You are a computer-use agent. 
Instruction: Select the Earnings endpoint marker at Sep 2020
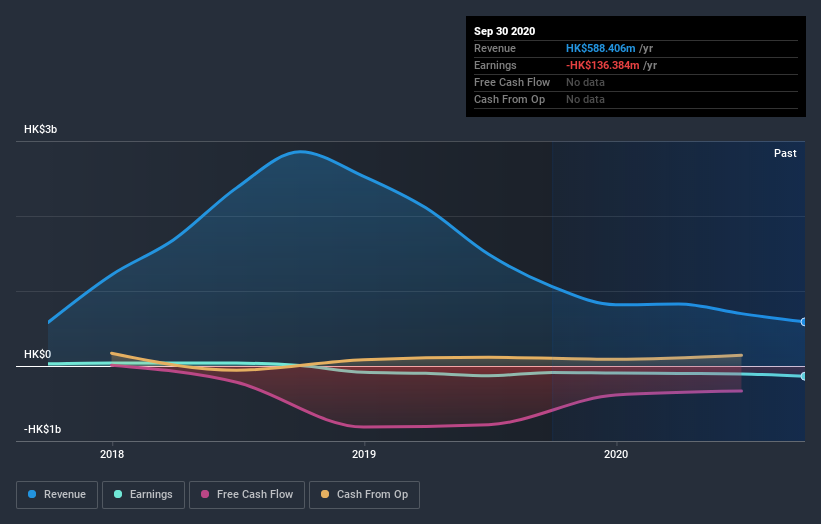tap(804, 376)
